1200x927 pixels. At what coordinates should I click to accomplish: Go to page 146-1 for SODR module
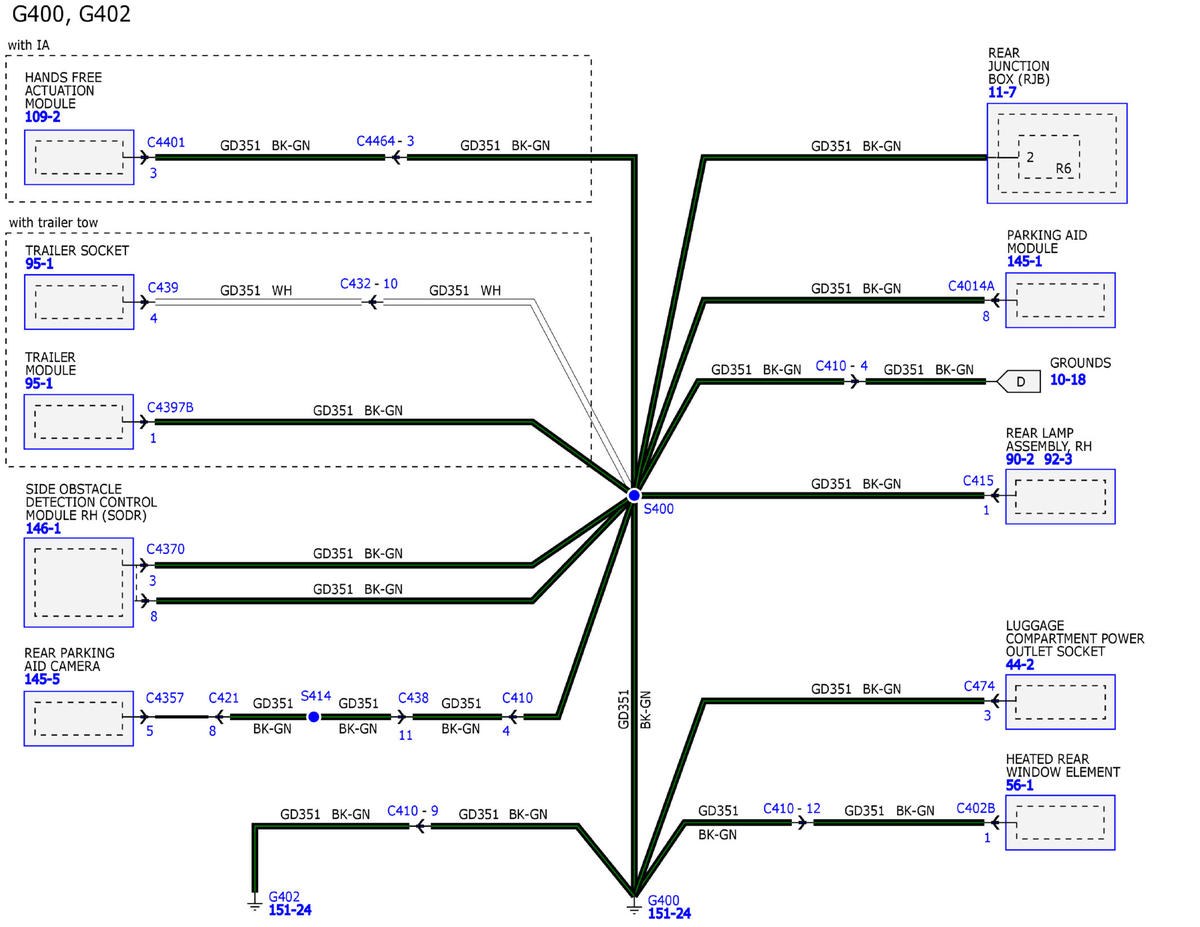(43, 528)
